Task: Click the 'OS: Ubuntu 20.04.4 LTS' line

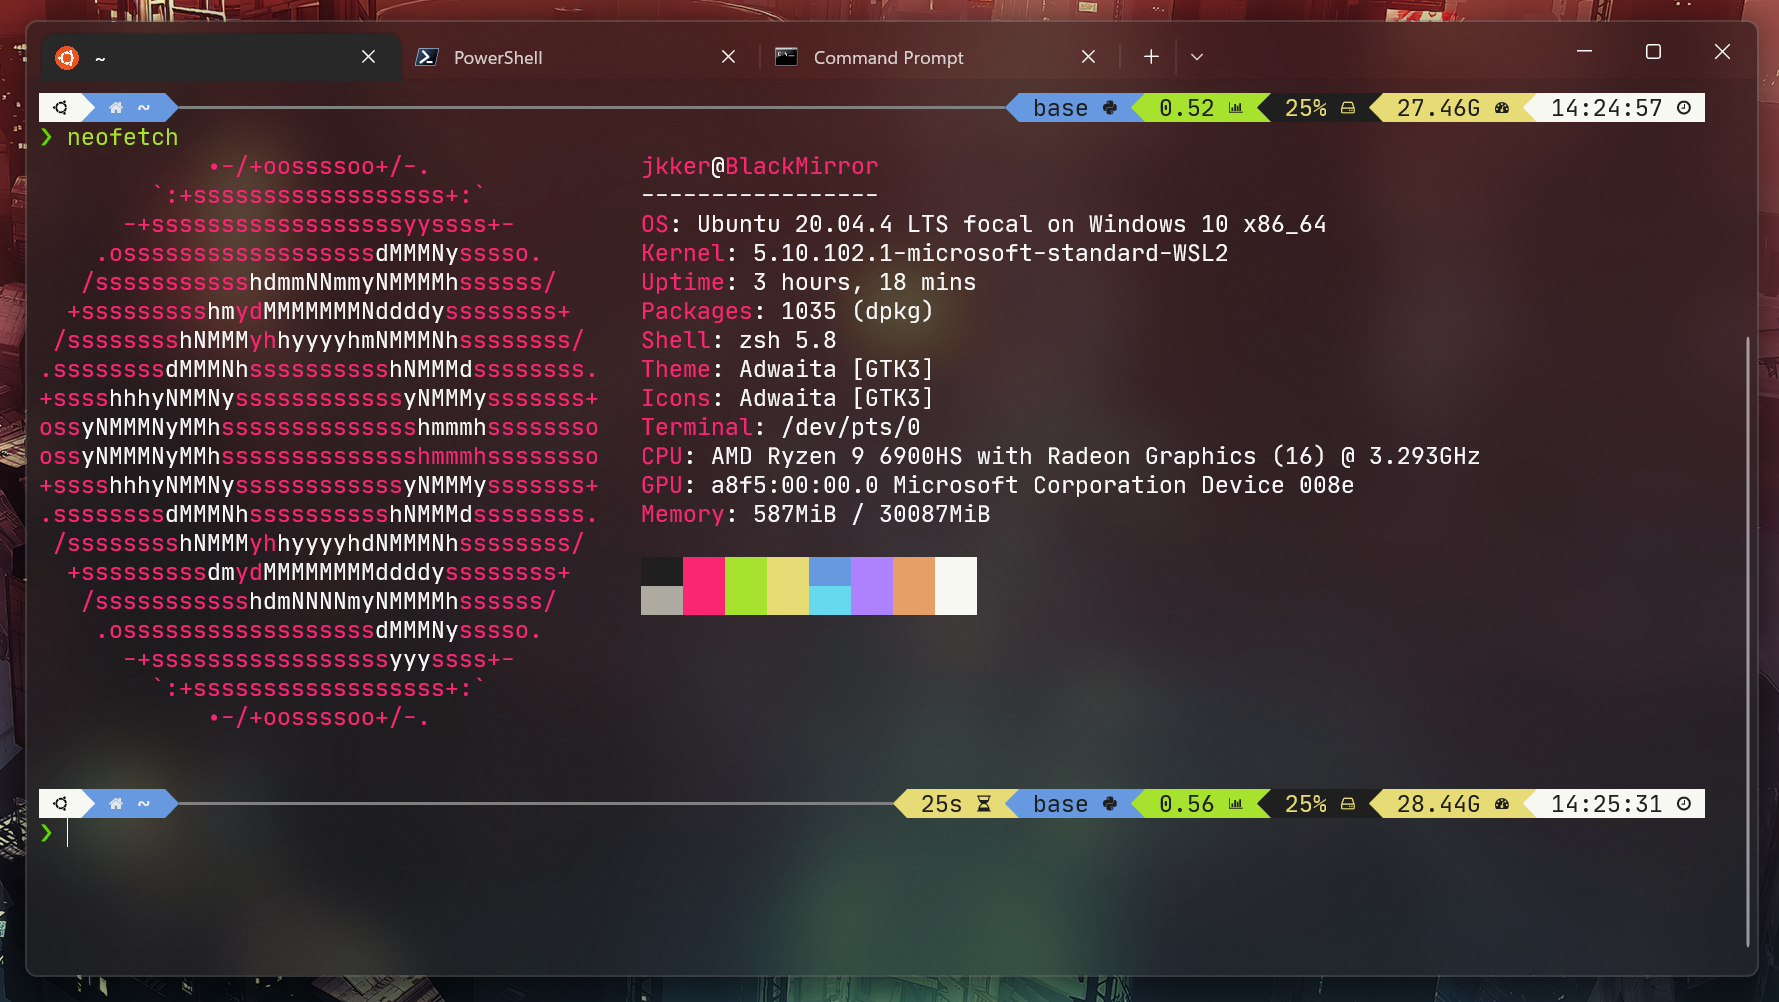Action: (983, 224)
